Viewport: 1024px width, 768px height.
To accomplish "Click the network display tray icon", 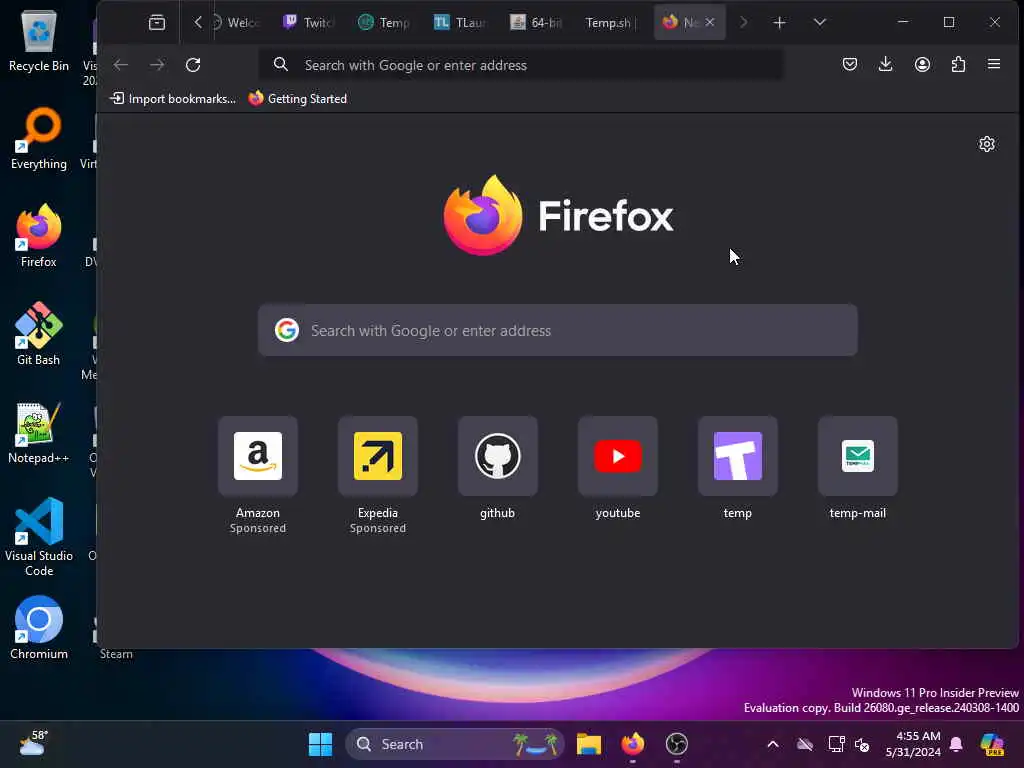I will pos(836,744).
